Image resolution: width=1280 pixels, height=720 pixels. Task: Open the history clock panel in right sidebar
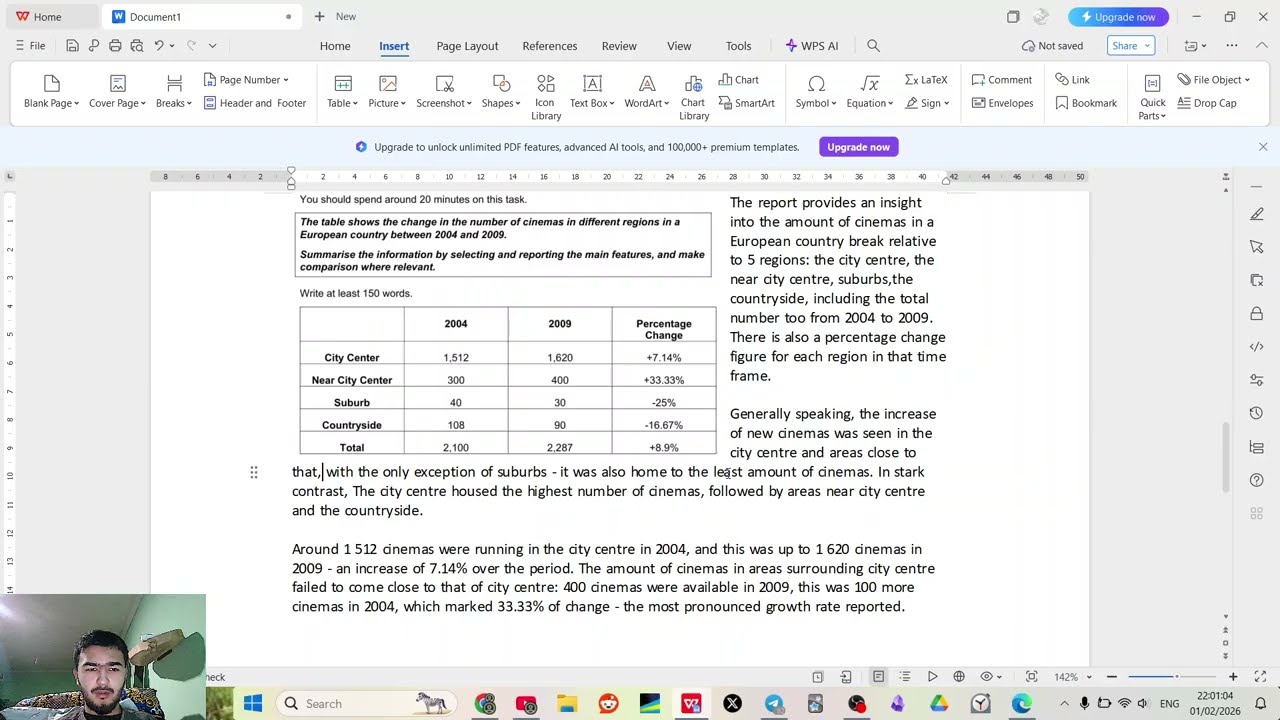pyautogui.click(x=1257, y=414)
